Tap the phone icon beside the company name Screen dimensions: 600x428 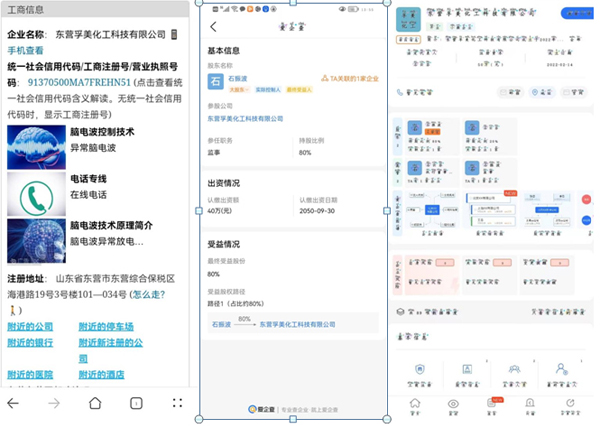point(174,34)
